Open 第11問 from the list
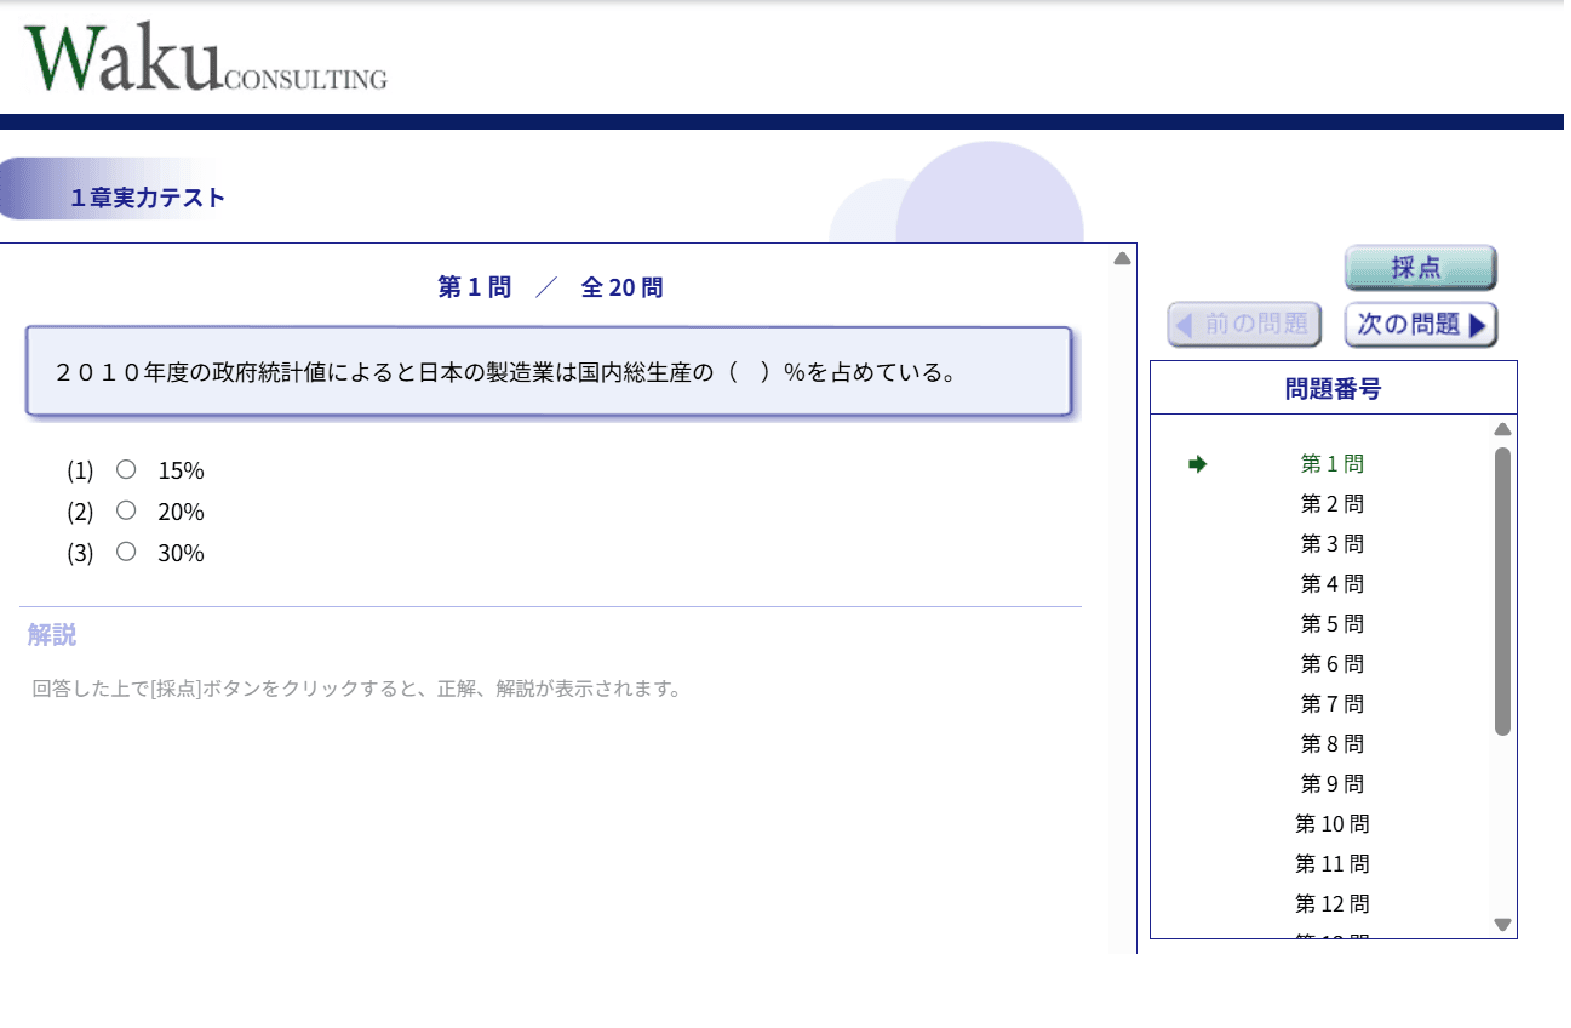 [x=1332, y=864]
